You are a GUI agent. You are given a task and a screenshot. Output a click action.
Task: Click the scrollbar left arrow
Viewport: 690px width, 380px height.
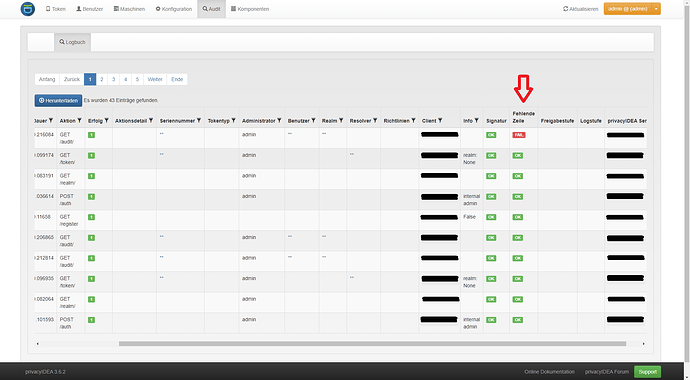tap(37, 343)
